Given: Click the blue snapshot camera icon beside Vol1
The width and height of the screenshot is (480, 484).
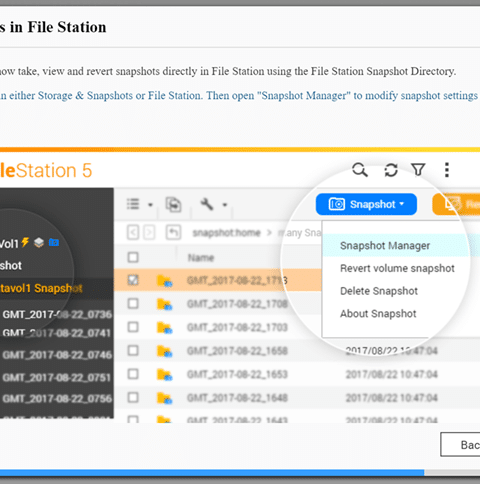Looking at the screenshot, I should tap(54, 242).
